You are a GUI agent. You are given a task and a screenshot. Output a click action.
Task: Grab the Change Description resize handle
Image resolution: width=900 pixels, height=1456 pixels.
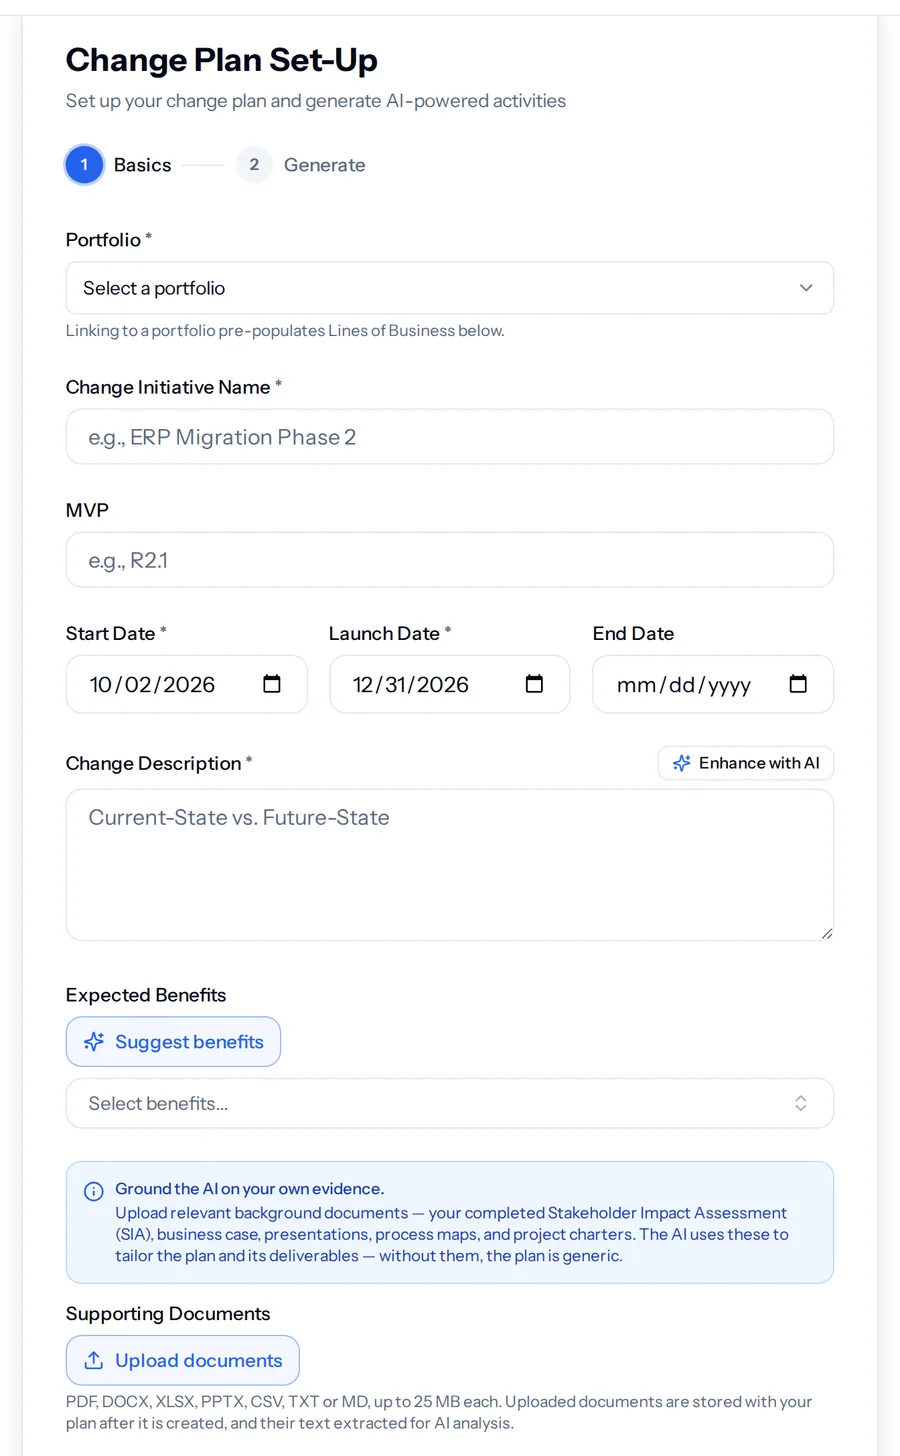826,933
